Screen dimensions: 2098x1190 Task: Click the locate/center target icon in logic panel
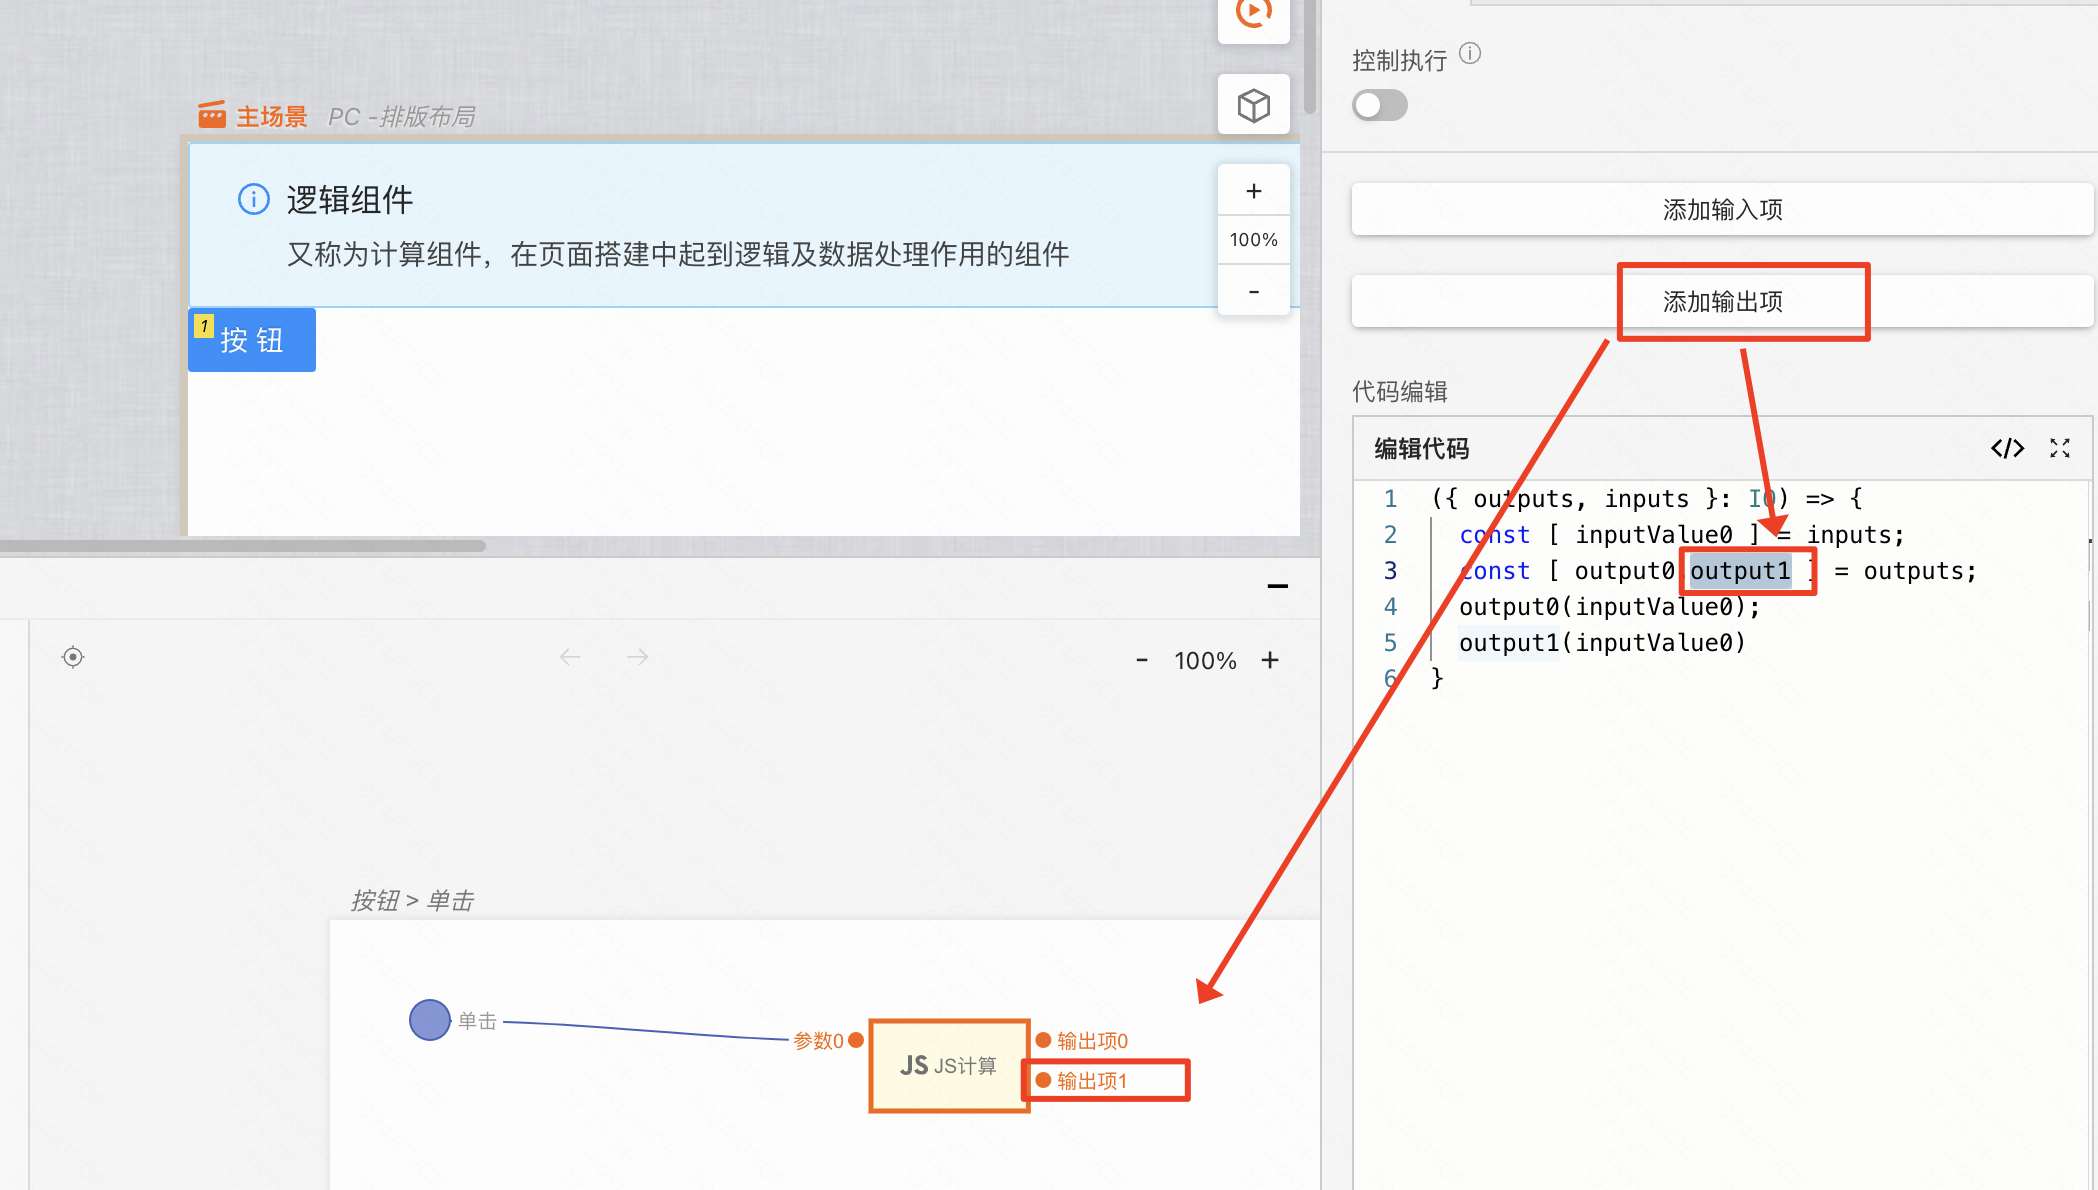[73, 657]
